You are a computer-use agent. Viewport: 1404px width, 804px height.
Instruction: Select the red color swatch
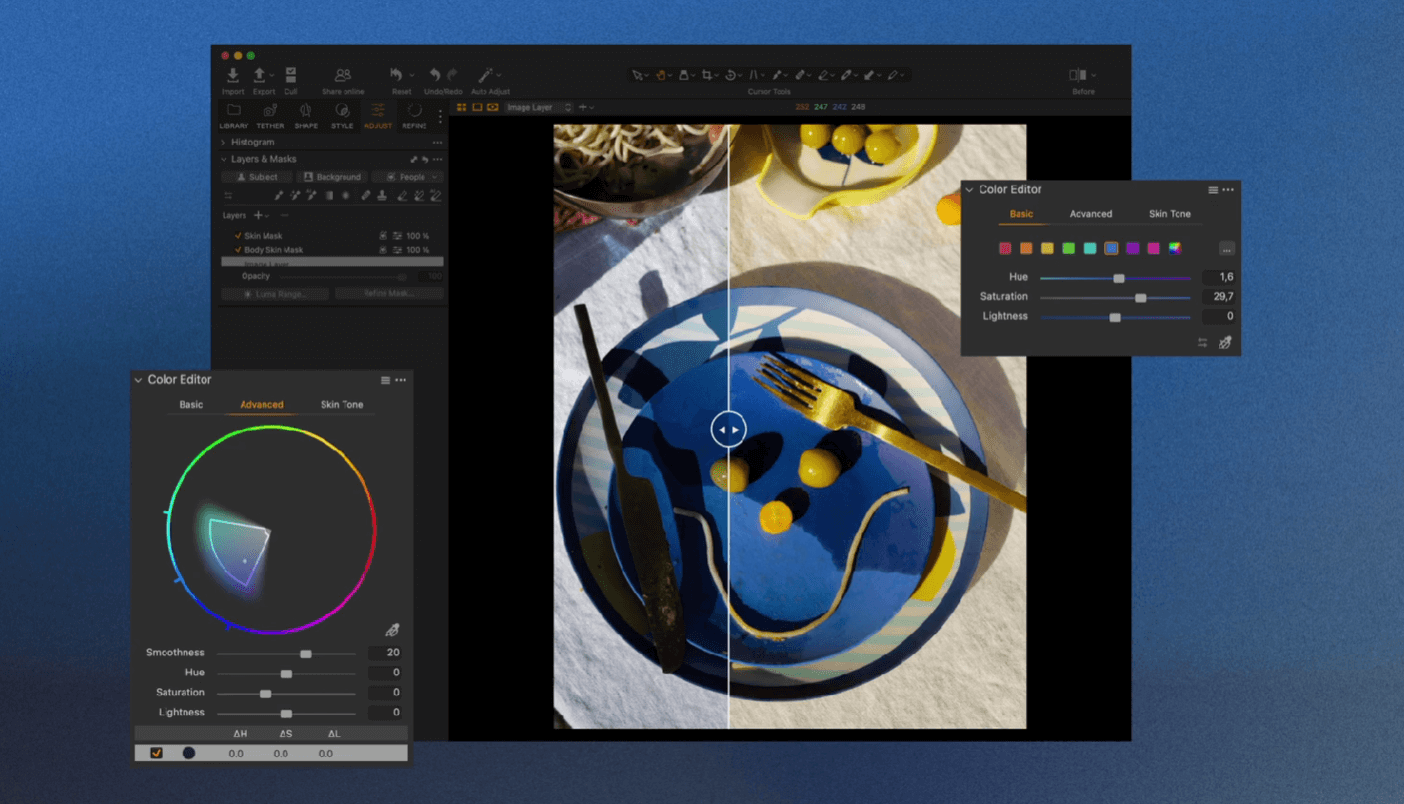tap(1005, 249)
